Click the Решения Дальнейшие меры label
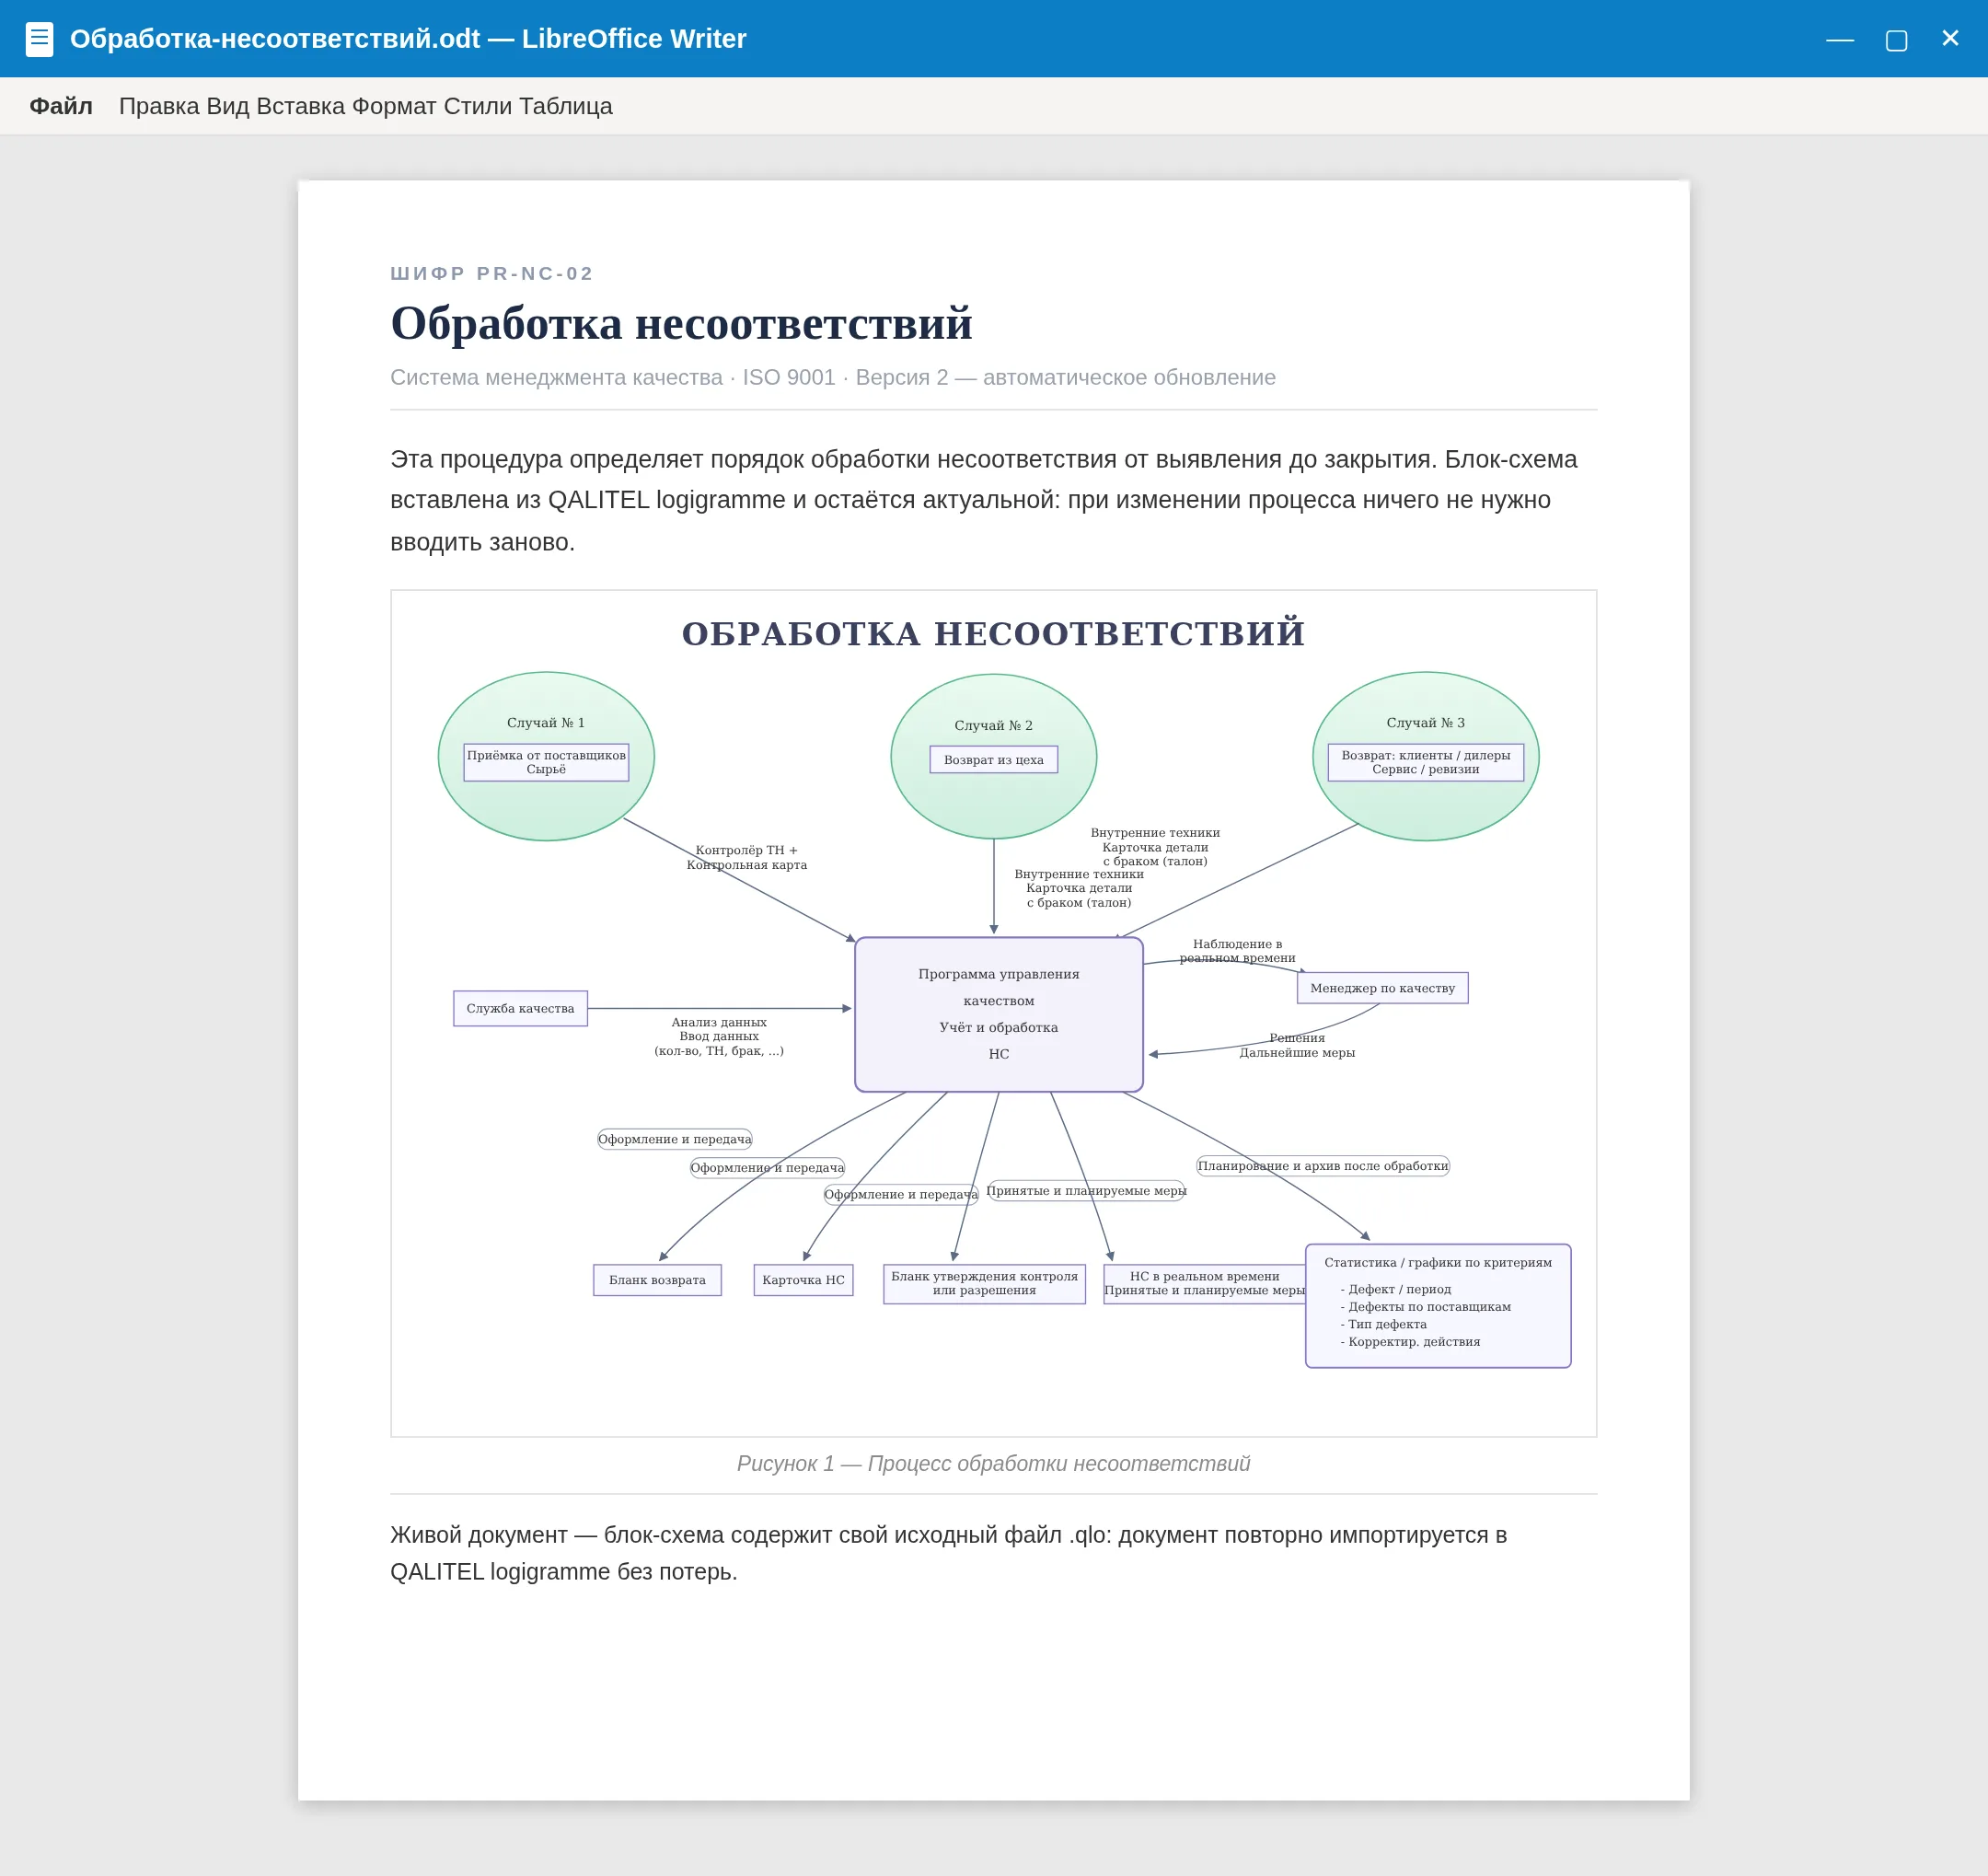 click(1297, 1045)
